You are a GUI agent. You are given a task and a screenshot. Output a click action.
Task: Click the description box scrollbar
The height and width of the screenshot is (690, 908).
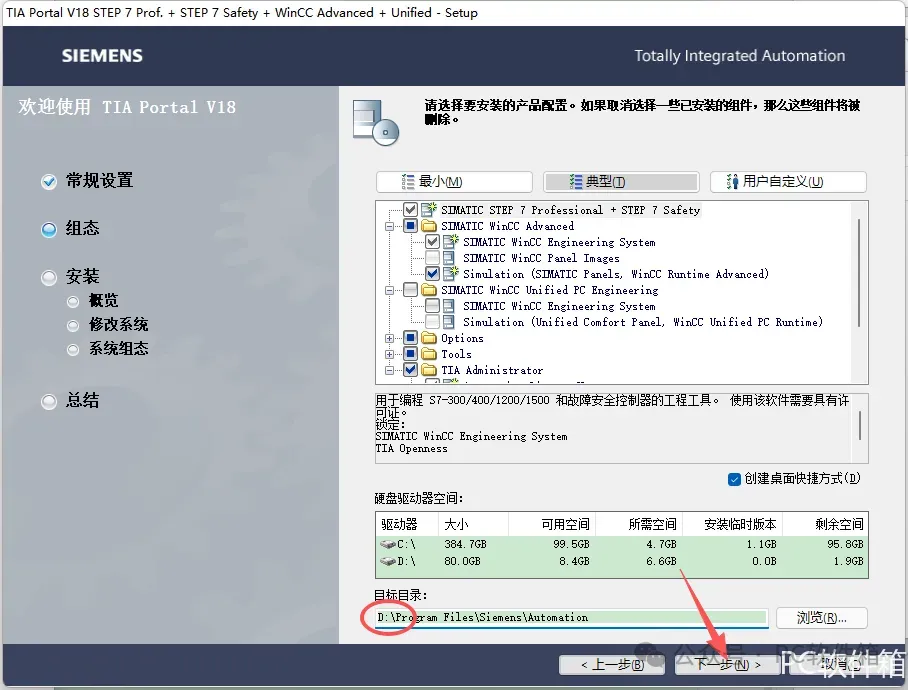(x=860, y=425)
